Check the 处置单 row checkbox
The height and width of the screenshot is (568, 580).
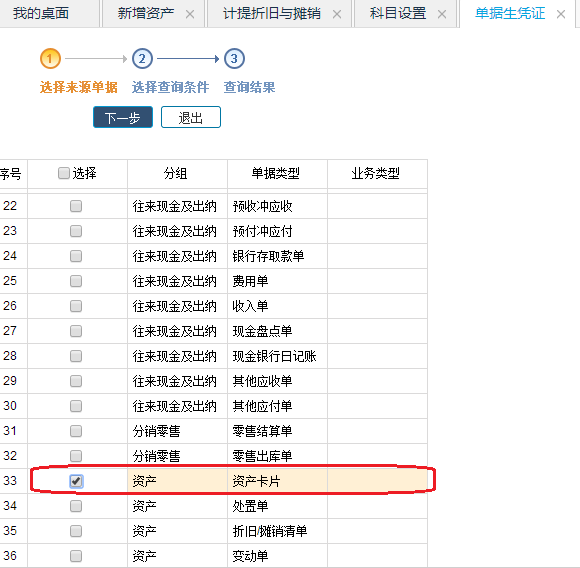click(x=76, y=506)
